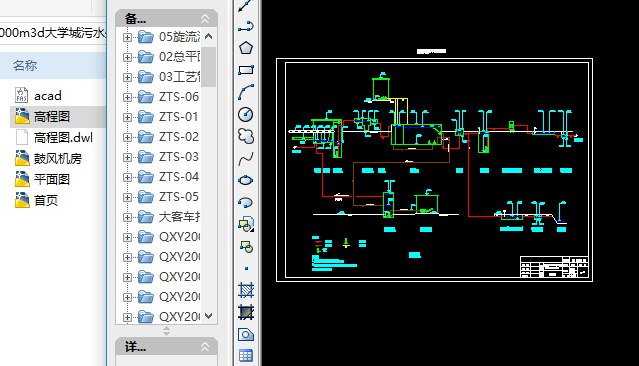Select the Polygon draw tool
This screenshot has width=639, height=366.
pos(246,48)
